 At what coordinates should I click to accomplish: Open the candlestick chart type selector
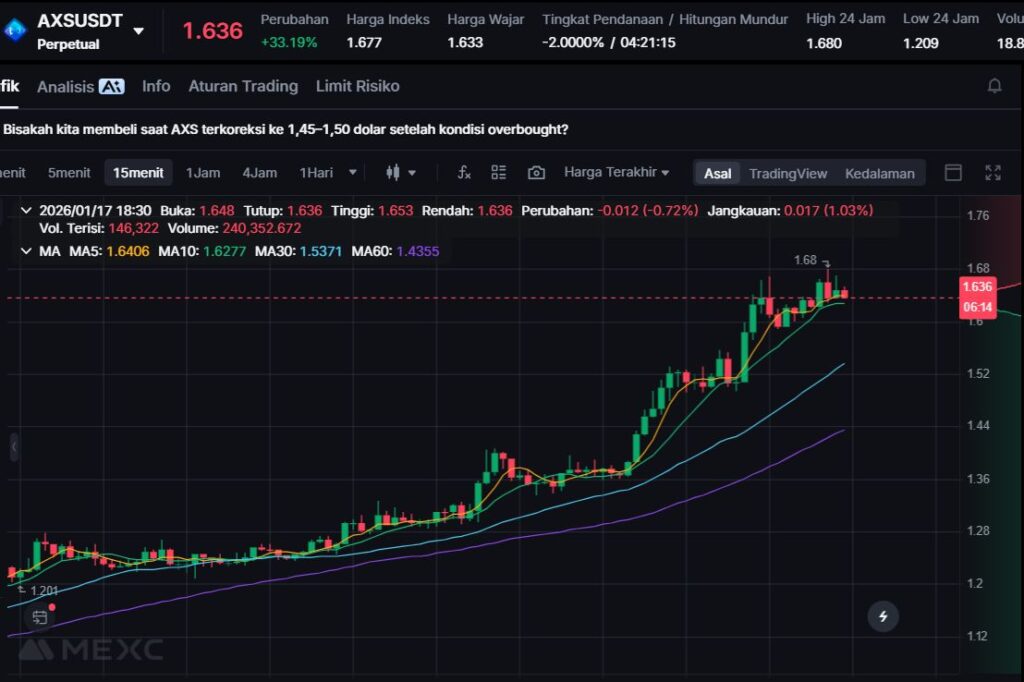[x=400, y=173]
